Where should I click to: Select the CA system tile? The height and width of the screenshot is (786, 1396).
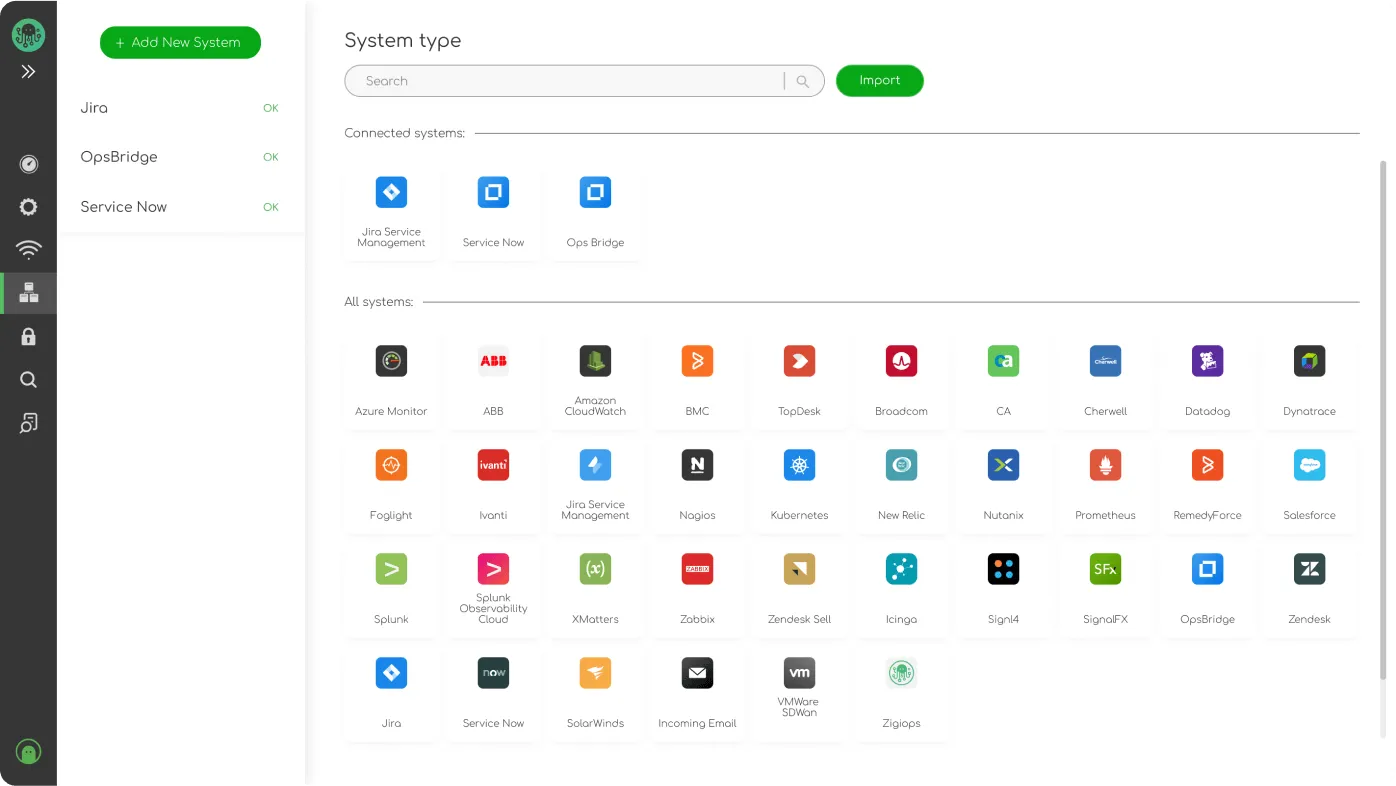(x=1003, y=382)
